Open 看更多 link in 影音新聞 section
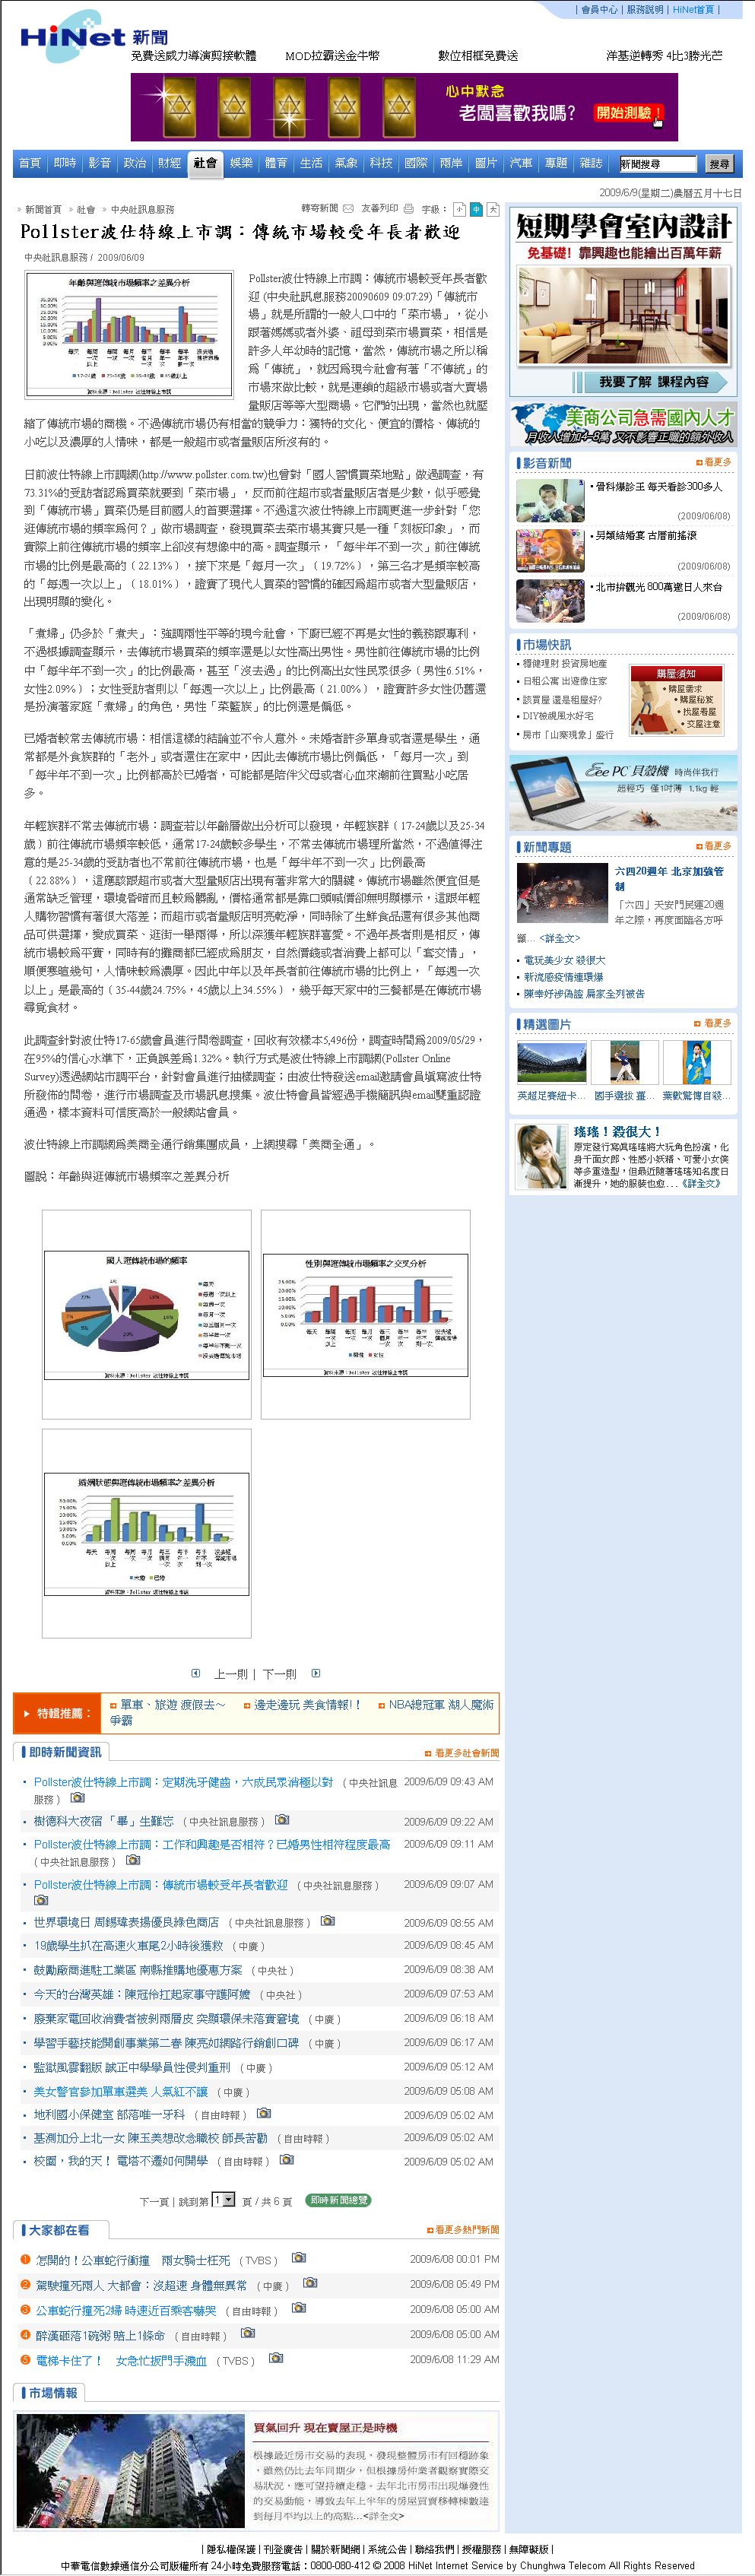The image size is (755, 2576). point(714,462)
